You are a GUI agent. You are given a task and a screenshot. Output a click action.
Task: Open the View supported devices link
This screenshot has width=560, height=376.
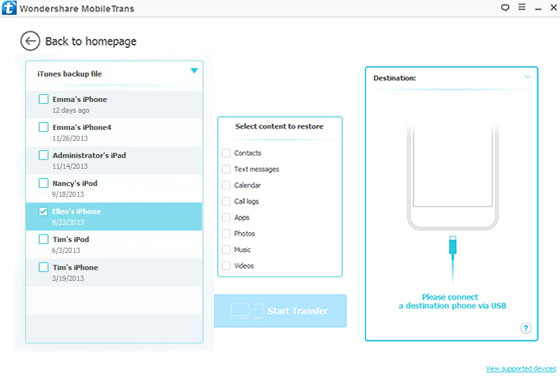pyautogui.click(x=521, y=369)
